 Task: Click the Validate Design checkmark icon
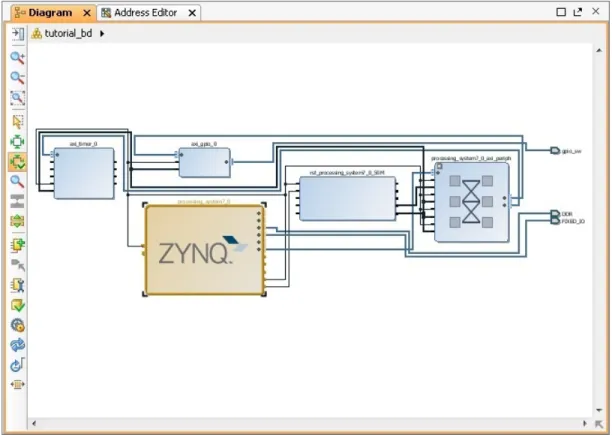coord(18,305)
